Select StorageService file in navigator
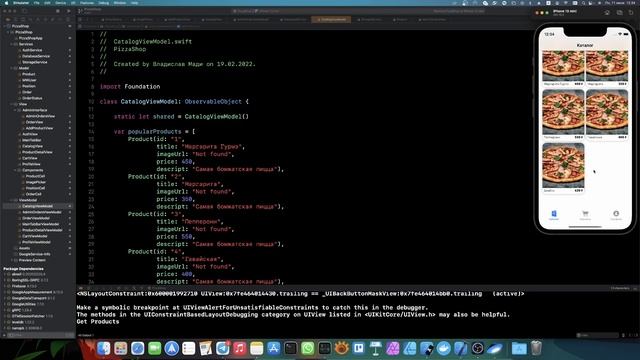This screenshot has height=360, width=640. pyautogui.click(x=35, y=62)
